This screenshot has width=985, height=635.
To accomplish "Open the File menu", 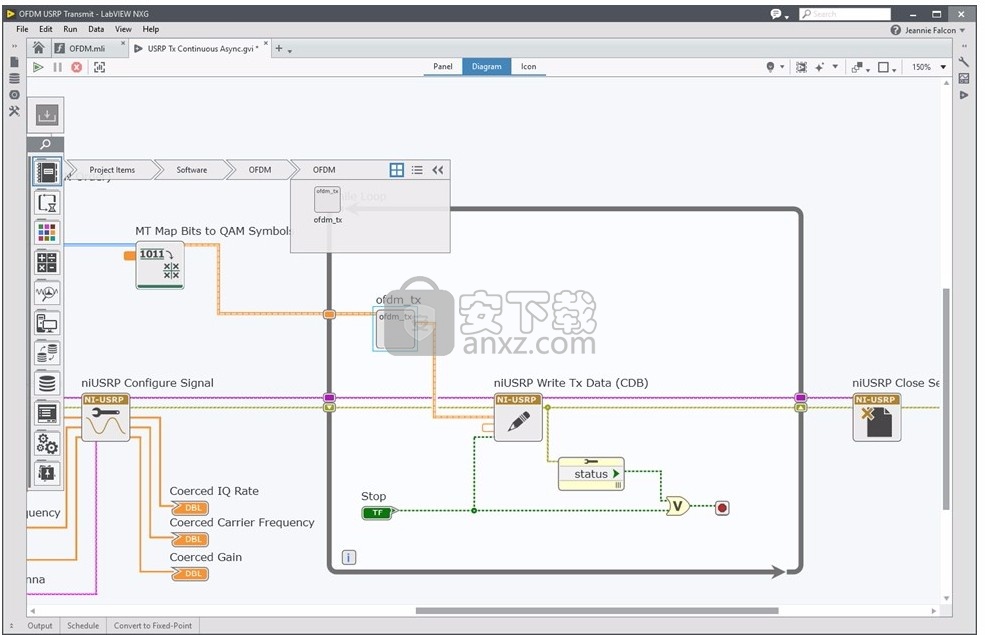I will 22,29.
